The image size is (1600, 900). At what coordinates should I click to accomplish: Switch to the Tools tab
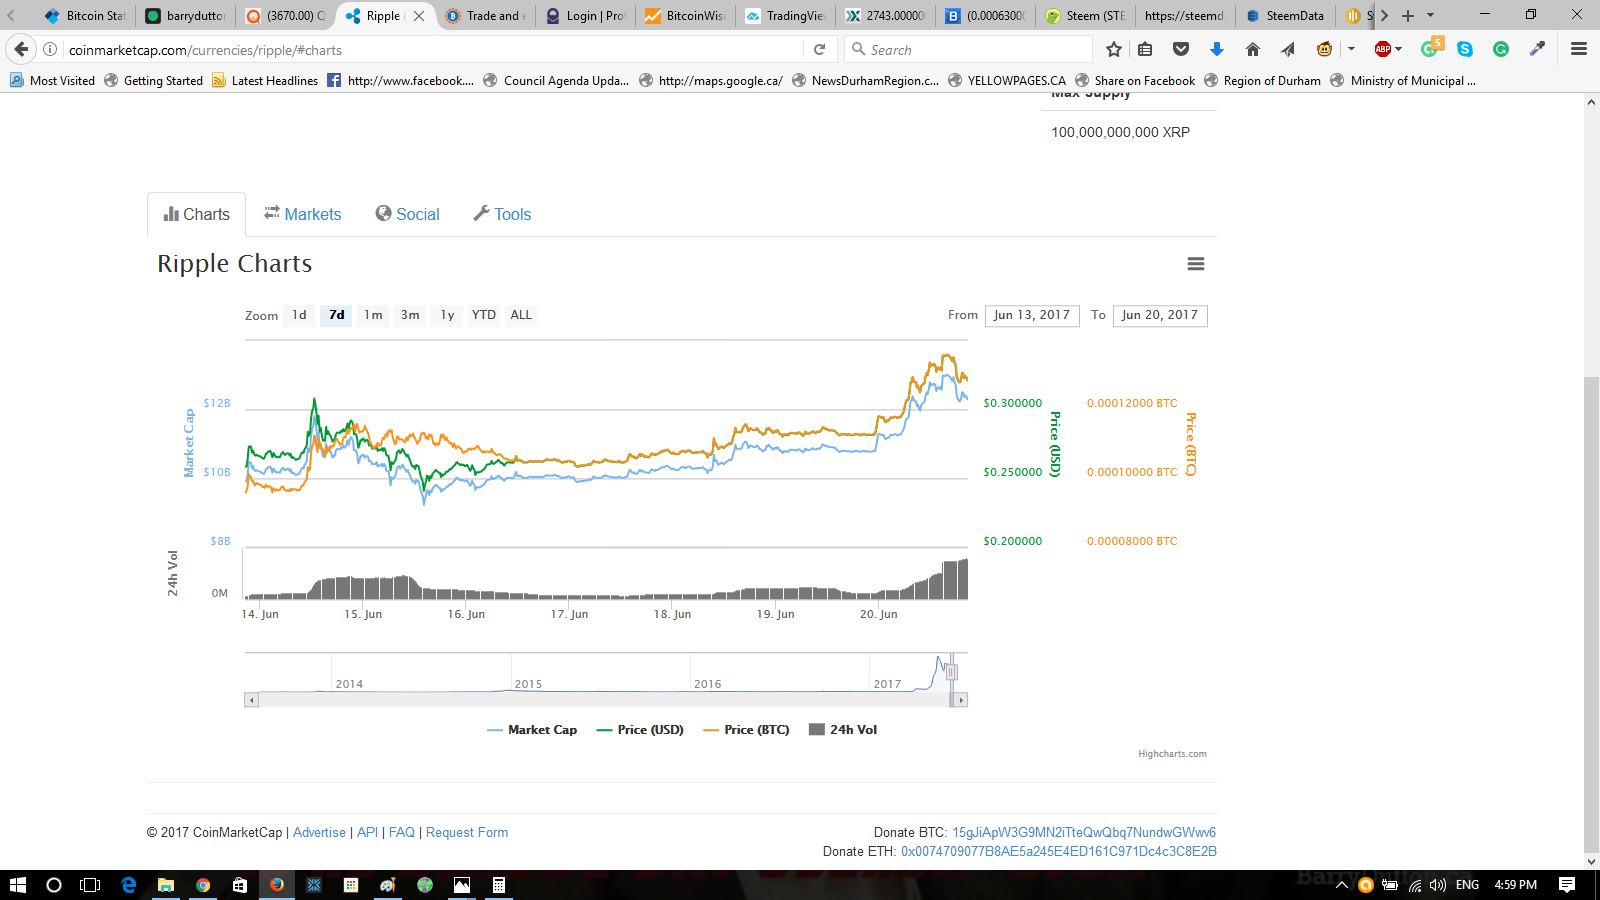click(x=503, y=214)
